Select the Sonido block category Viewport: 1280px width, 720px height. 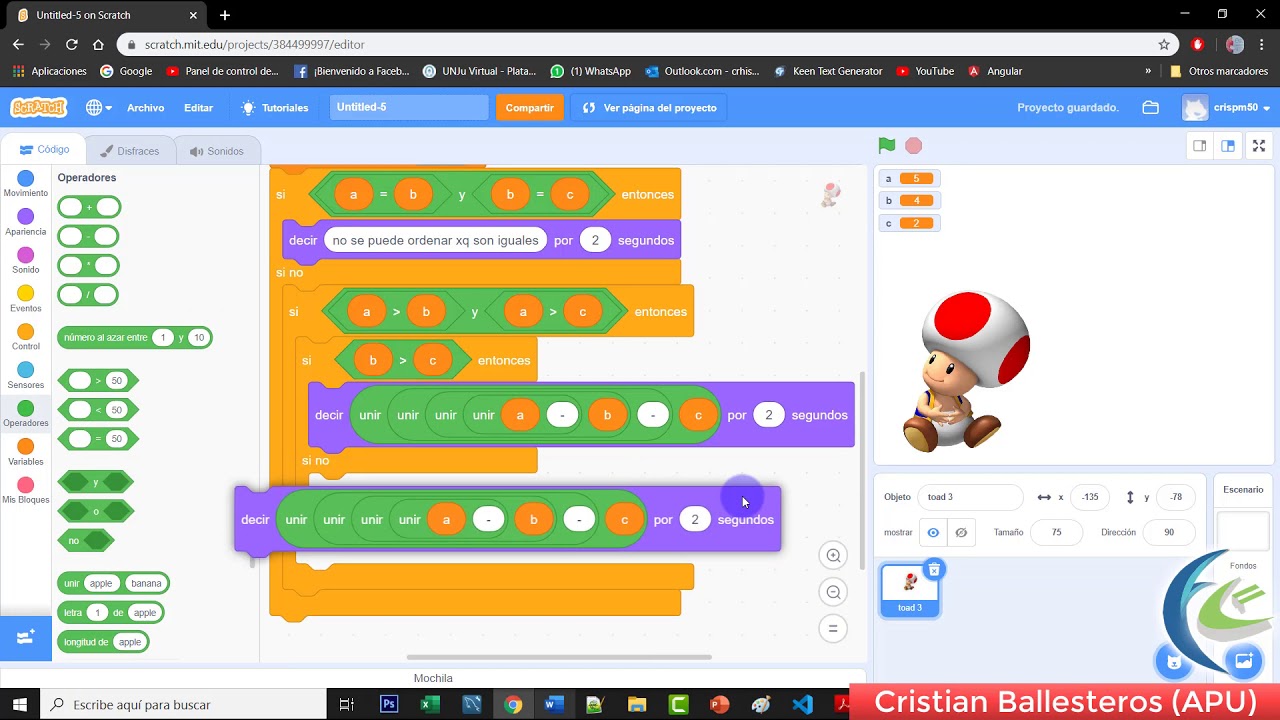click(x=26, y=261)
